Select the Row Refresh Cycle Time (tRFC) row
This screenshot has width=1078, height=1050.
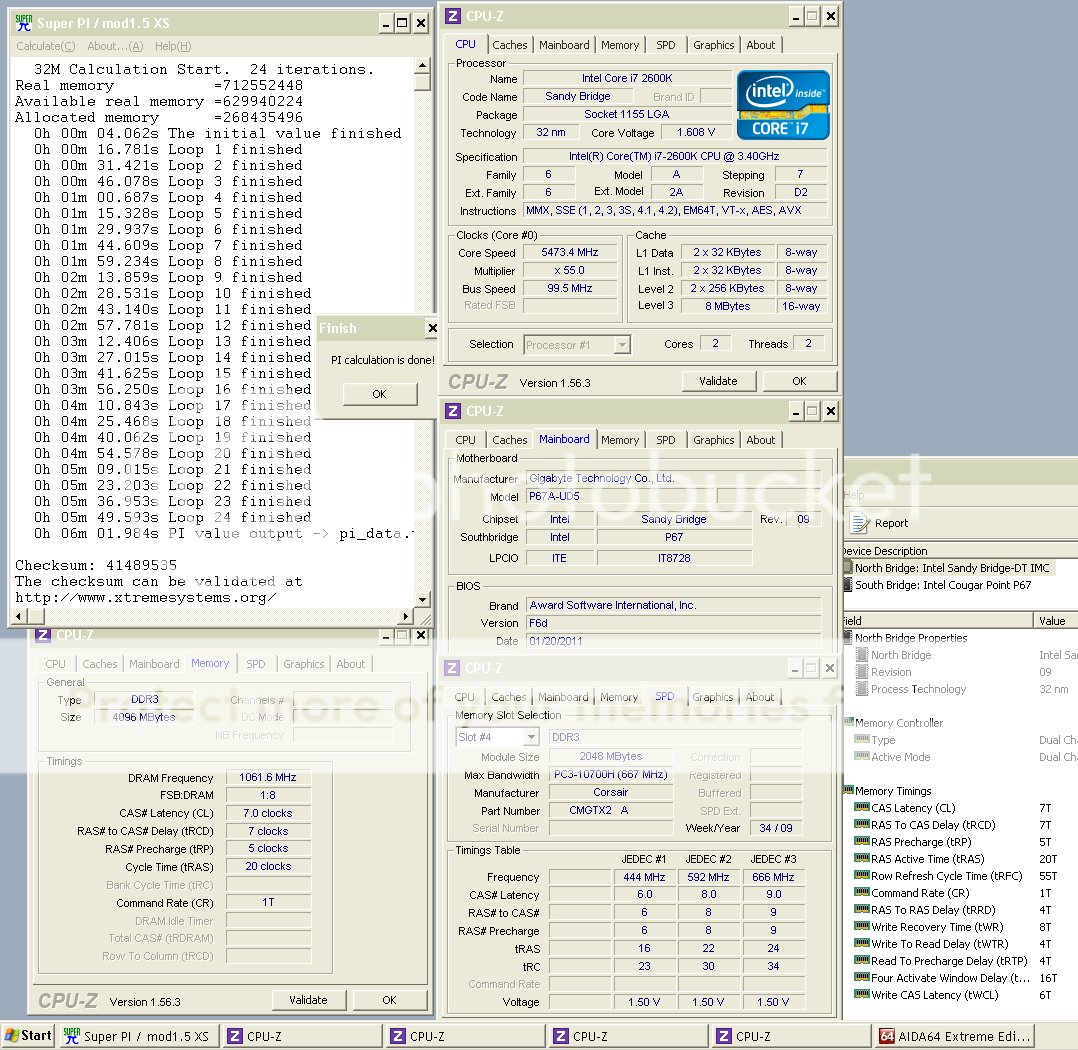[x=945, y=876]
